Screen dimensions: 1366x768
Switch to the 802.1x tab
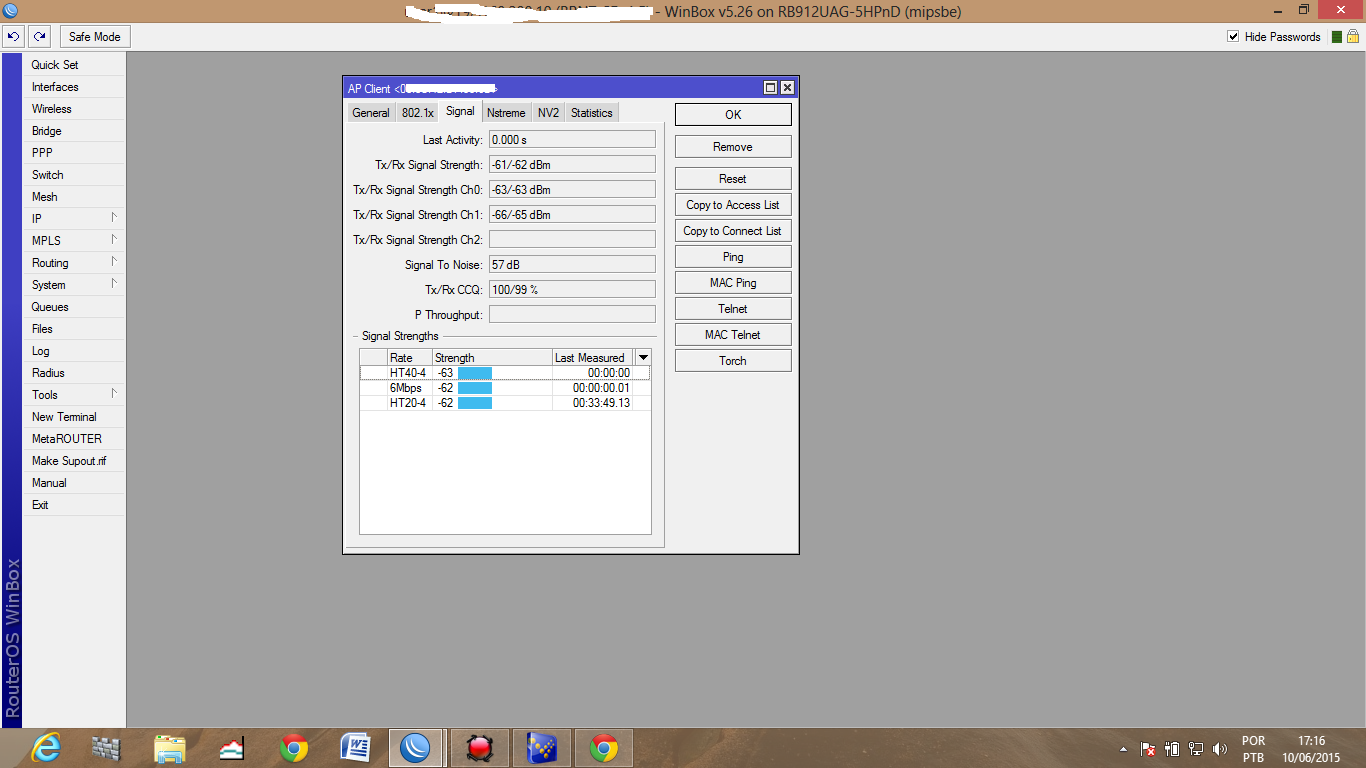(x=418, y=113)
